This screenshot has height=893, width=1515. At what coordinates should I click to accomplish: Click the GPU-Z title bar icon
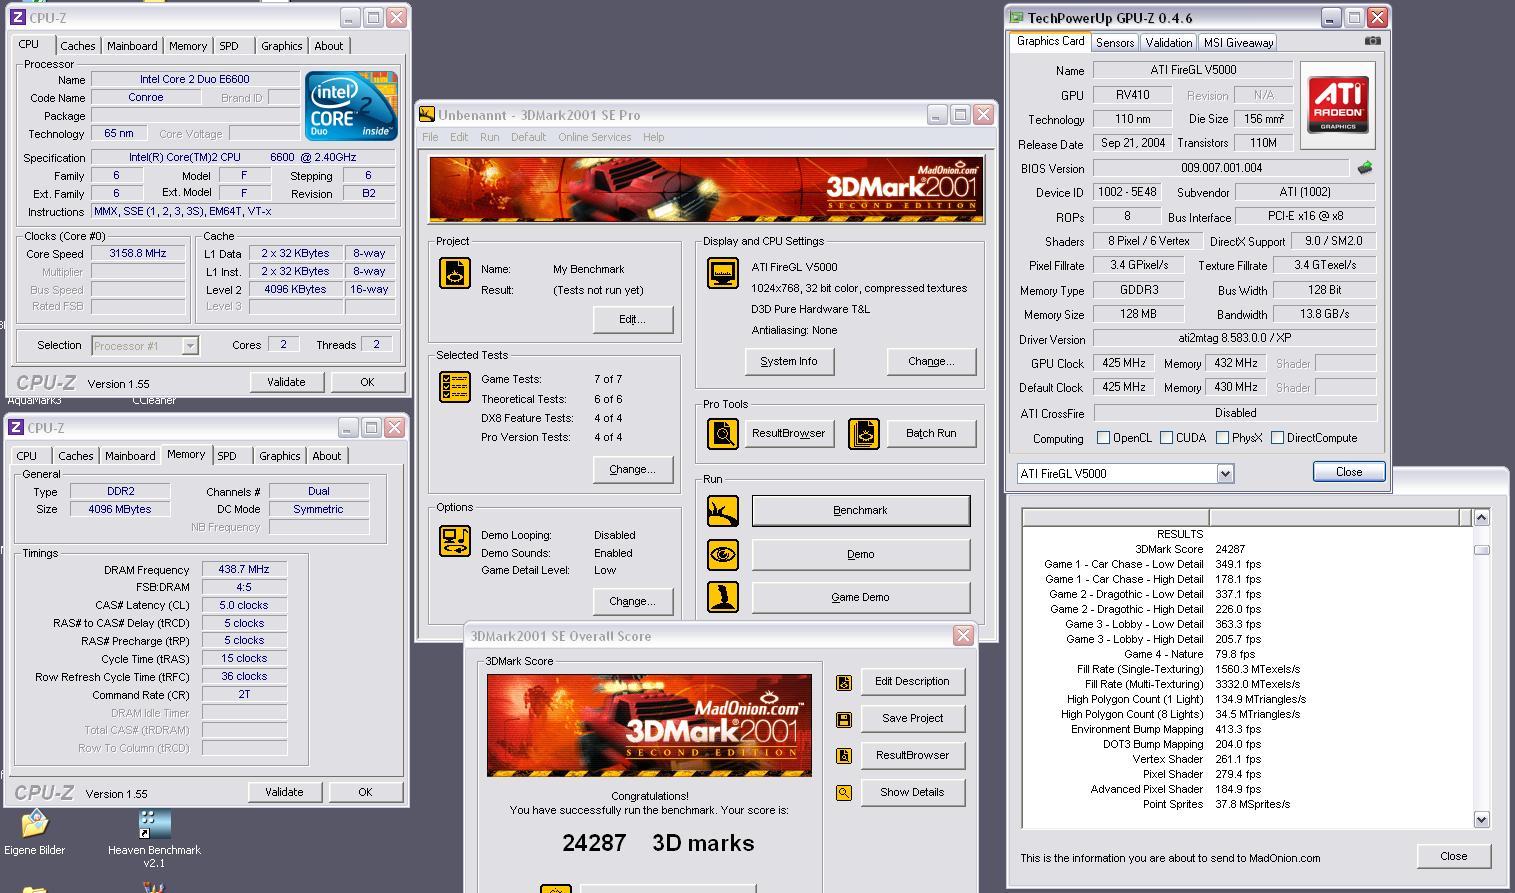point(1017,18)
